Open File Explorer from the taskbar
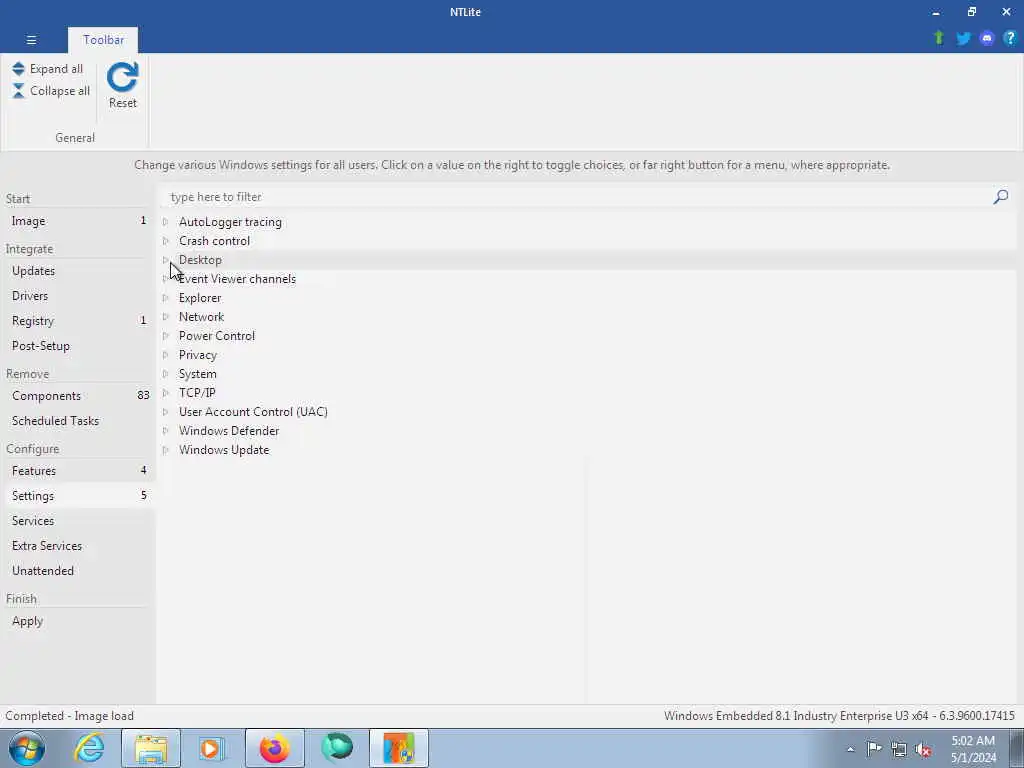 click(151, 748)
